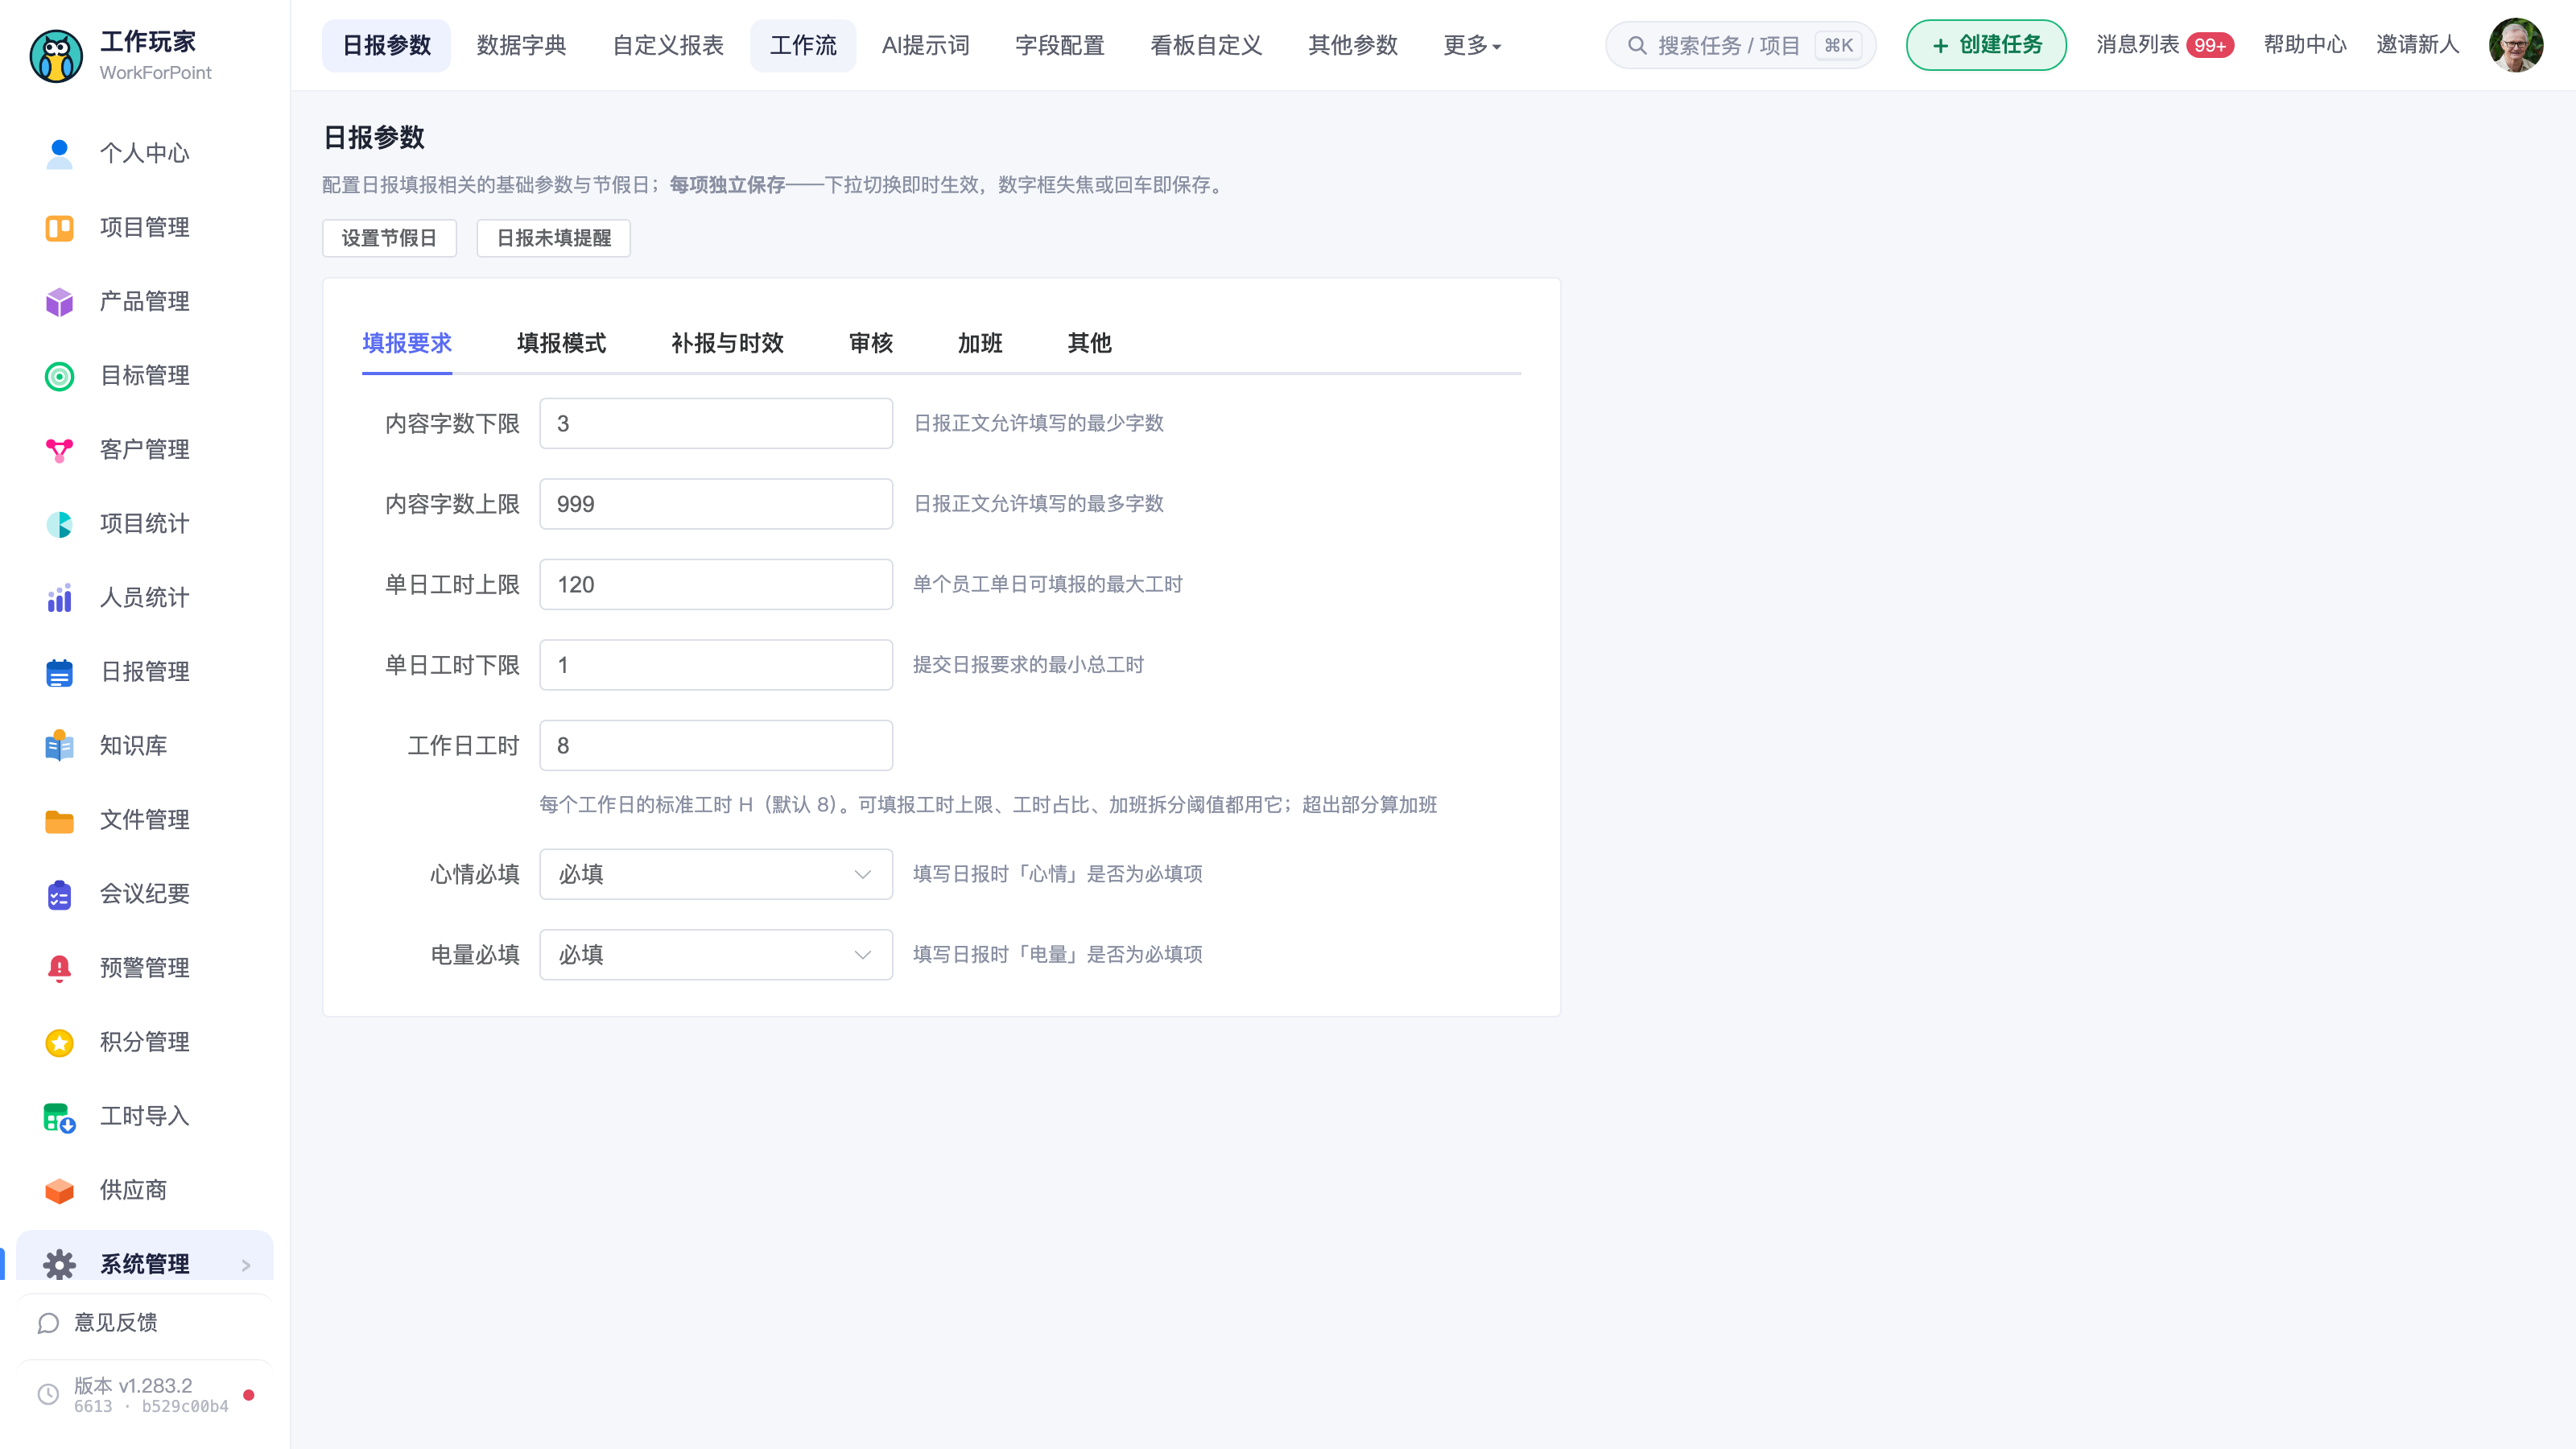Image resolution: width=2576 pixels, height=1449 pixels.
Task: Switch to the 其他 tab
Action: [x=1089, y=343]
